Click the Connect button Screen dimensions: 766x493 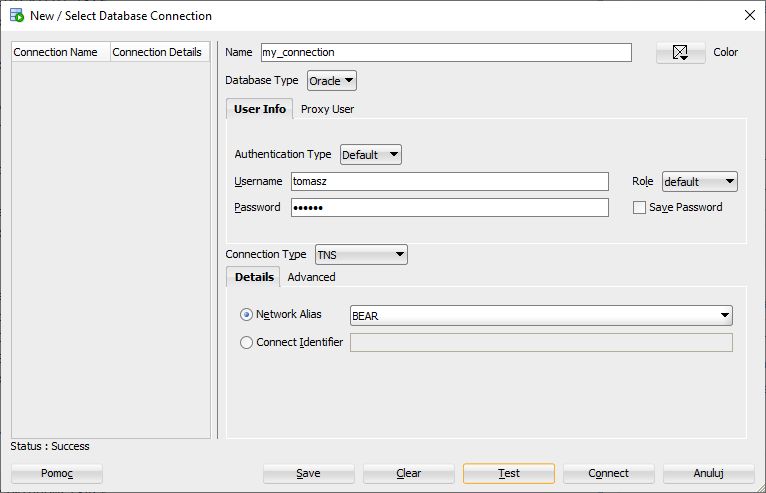pyautogui.click(x=608, y=473)
